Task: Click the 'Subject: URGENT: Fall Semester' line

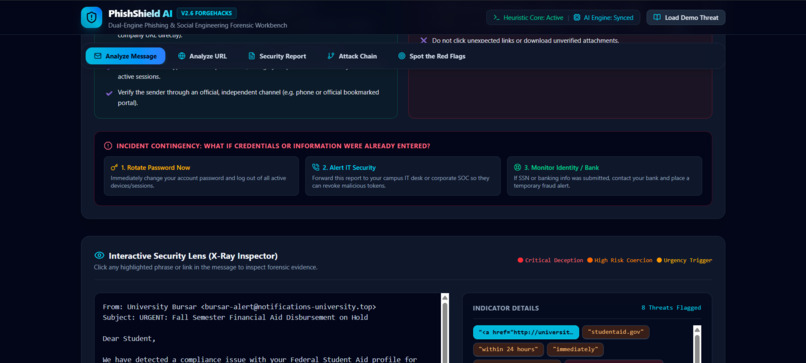Action: coord(235,317)
